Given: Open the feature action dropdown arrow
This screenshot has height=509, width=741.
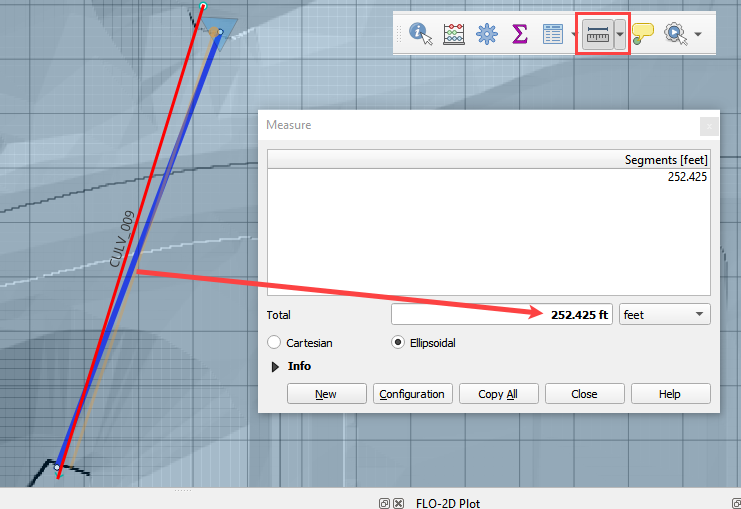Looking at the screenshot, I should [x=697, y=35].
